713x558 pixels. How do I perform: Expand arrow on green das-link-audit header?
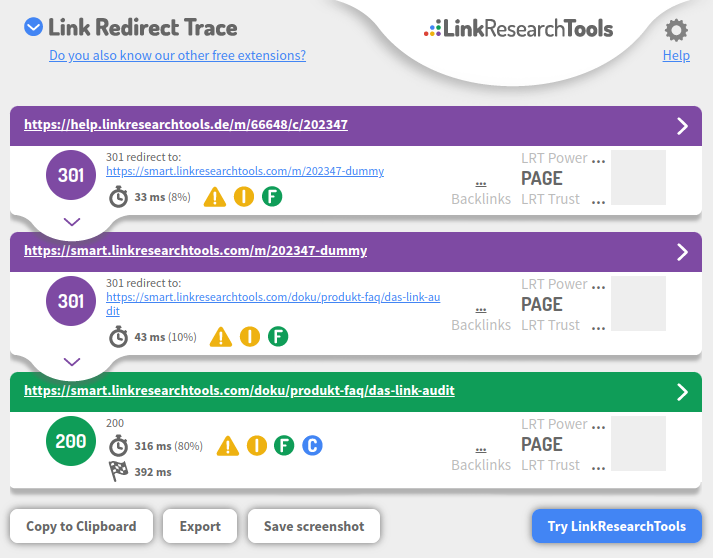tap(682, 392)
